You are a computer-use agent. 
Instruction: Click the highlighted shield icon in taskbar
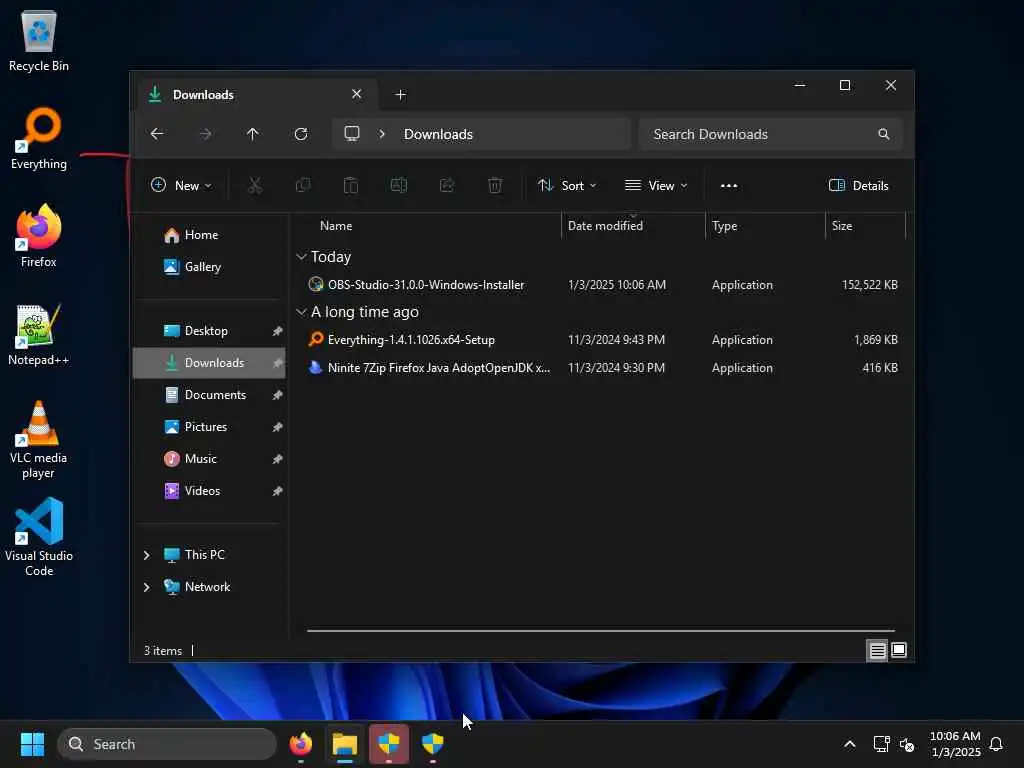point(389,744)
